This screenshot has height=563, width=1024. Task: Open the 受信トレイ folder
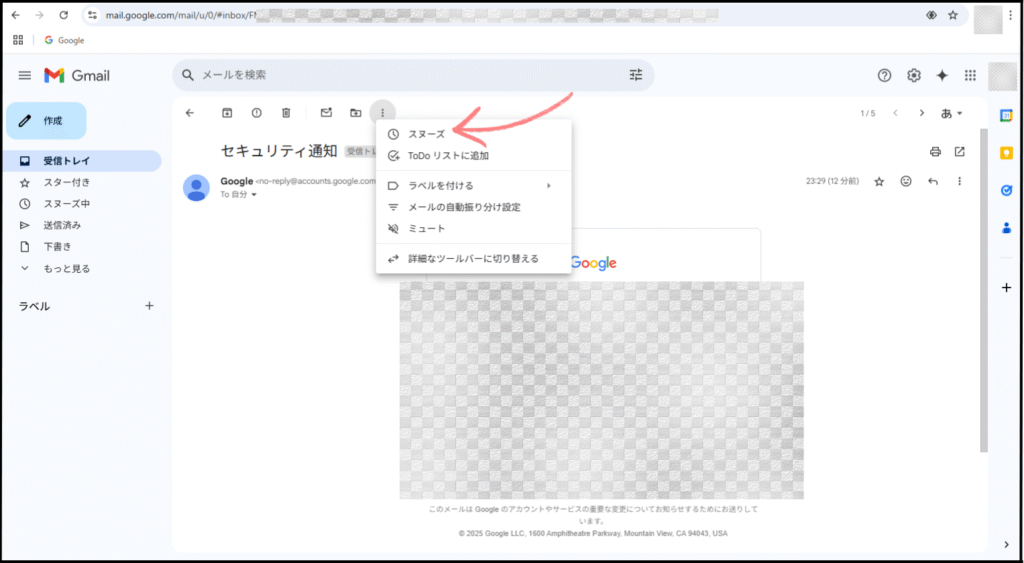[81, 161]
